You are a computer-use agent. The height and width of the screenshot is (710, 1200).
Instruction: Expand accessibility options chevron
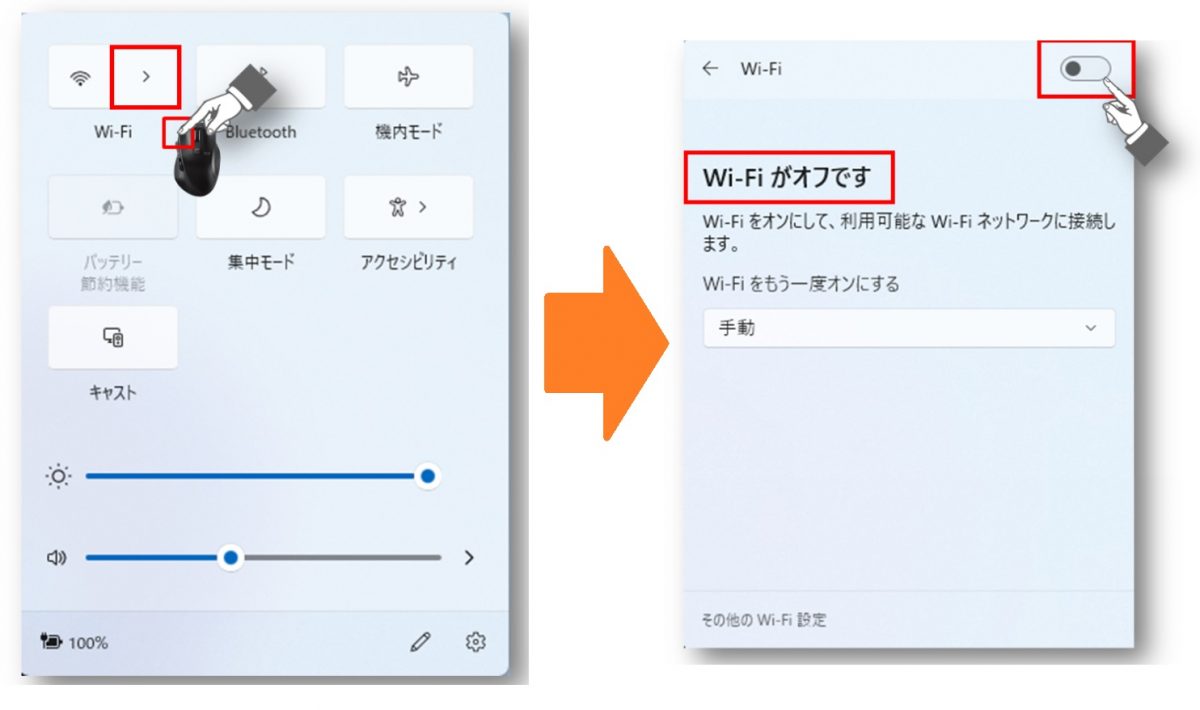point(423,207)
